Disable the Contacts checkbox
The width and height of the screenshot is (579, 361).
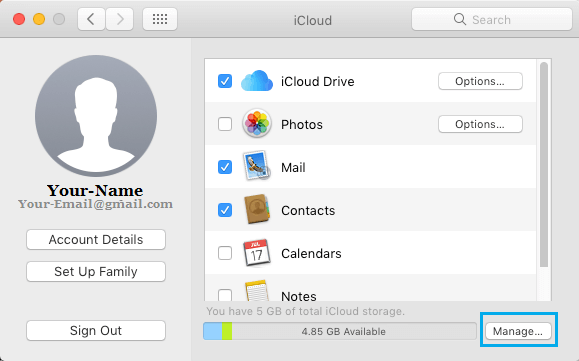(225, 210)
